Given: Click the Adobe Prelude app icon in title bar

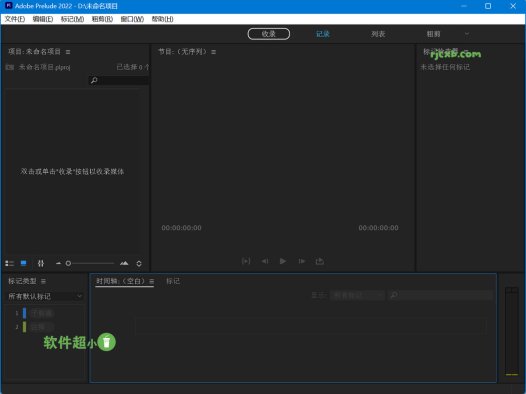Looking at the screenshot, I should click(x=8, y=6).
